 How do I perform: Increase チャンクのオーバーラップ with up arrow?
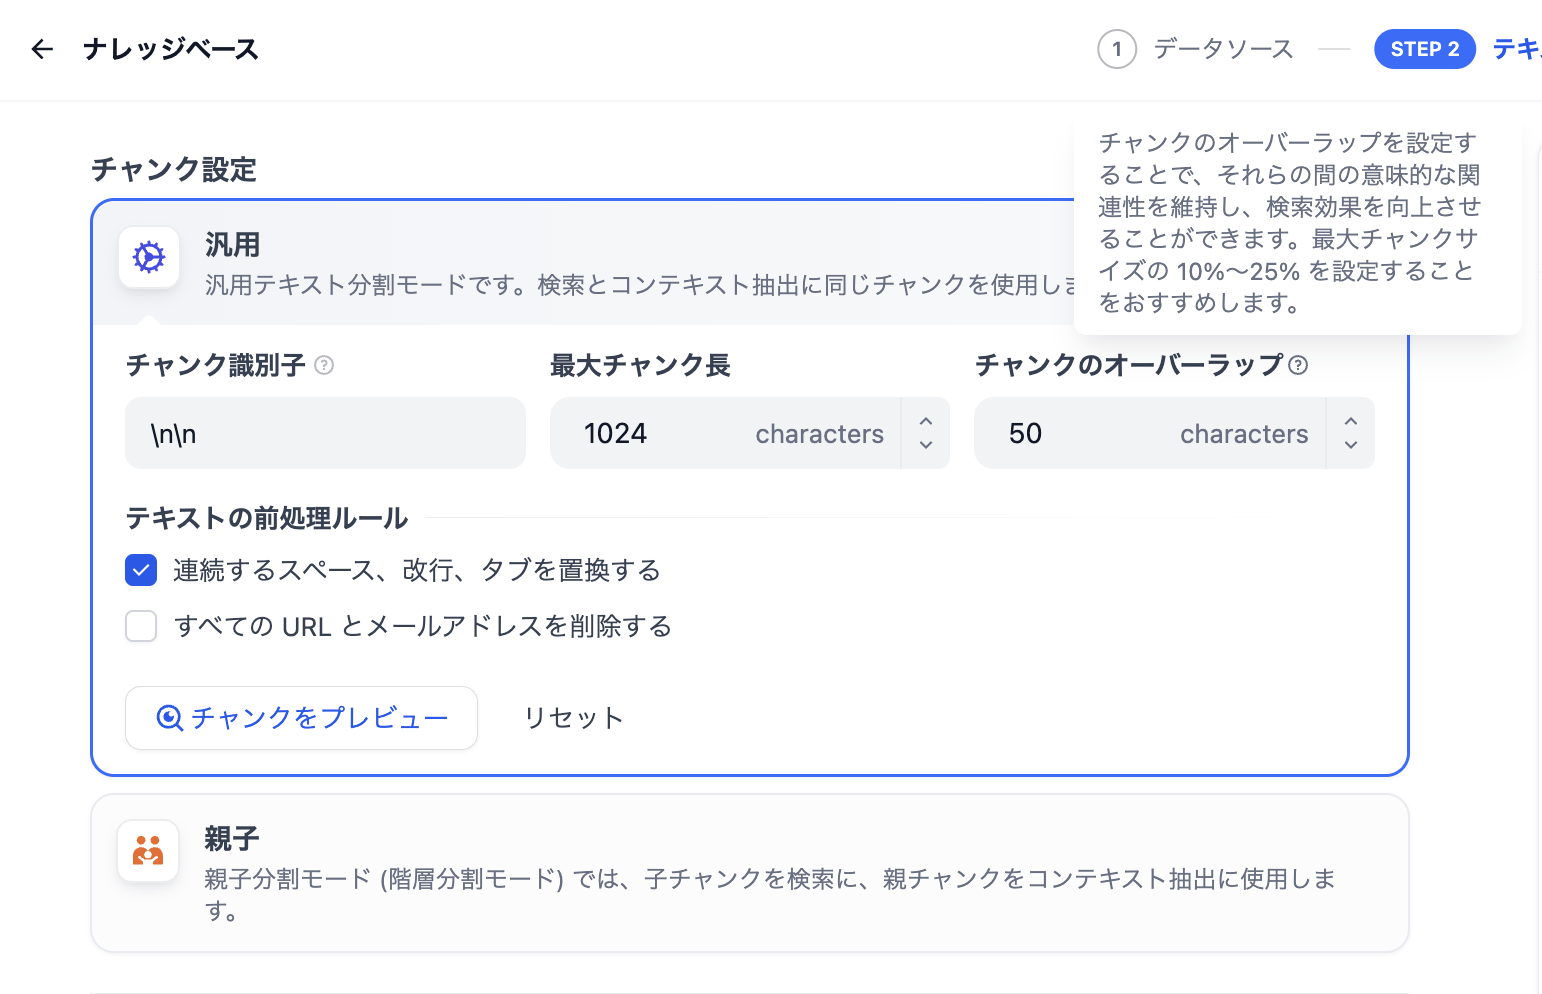[x=1351, y=421]
